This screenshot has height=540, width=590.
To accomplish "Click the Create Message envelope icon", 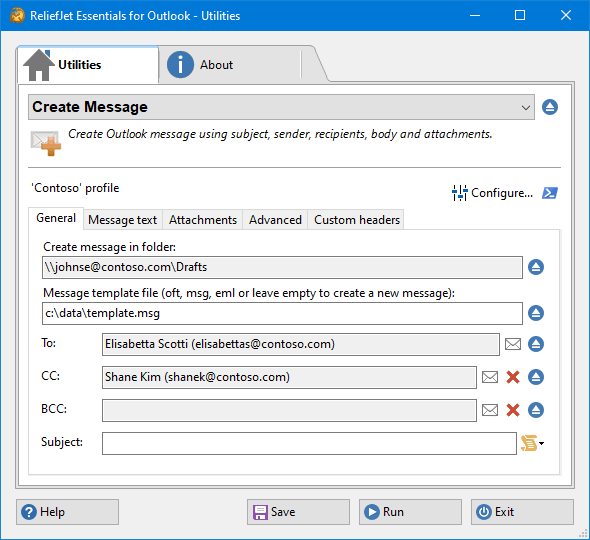I will (x=46, y=143).
